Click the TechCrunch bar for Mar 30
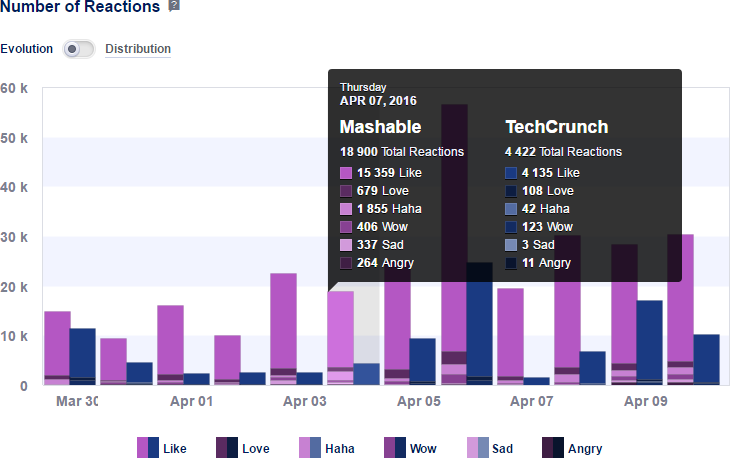 (82, 357)
